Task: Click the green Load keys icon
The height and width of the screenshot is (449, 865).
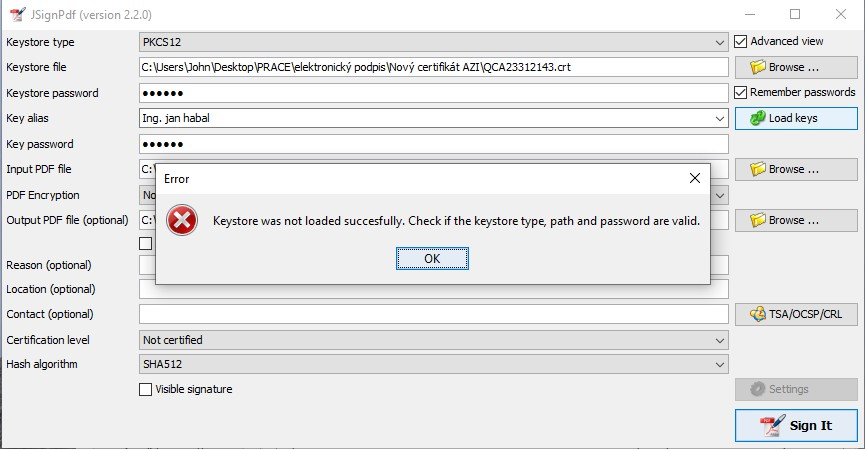Action: 758,118
